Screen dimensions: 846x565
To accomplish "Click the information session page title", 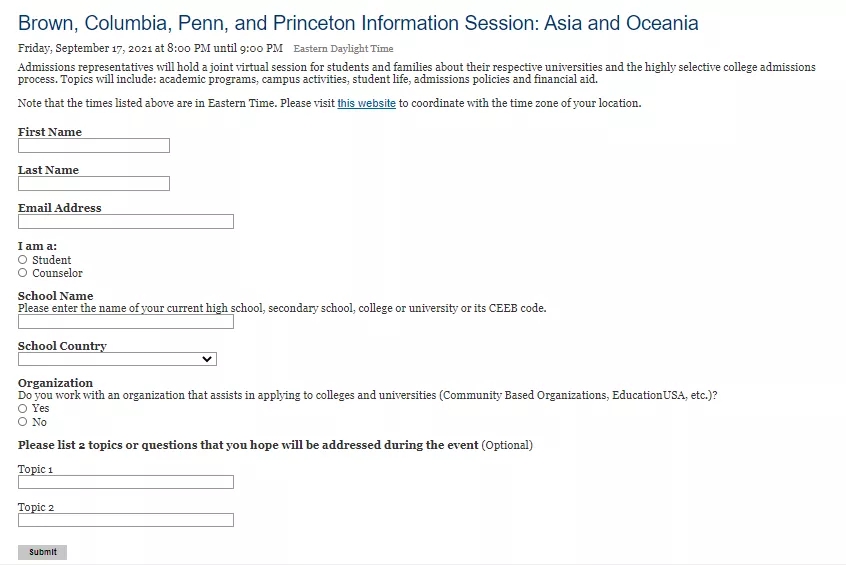I will [358, 24].
